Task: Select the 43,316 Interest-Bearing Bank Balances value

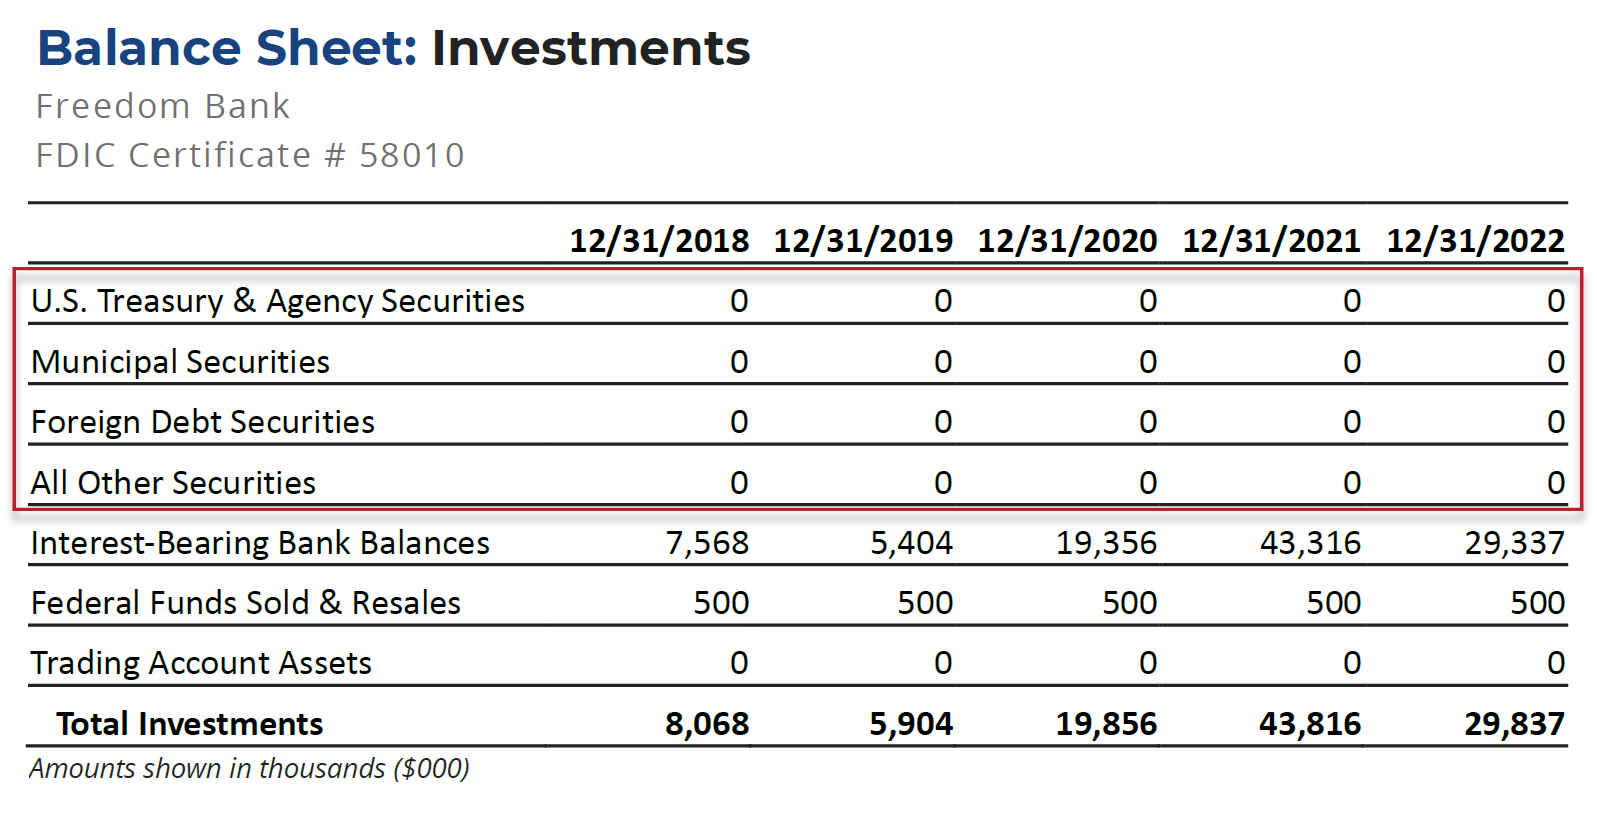Action: [x=1310, y=543]
